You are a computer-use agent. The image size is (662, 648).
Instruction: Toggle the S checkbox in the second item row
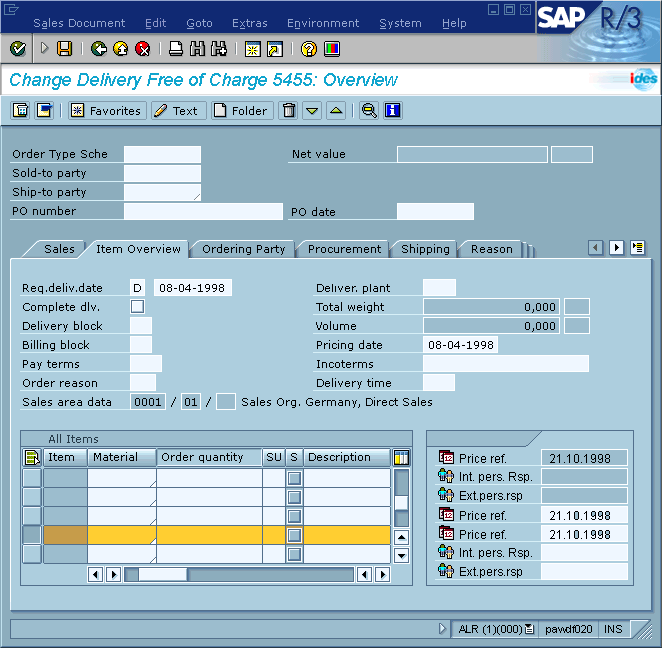click(294, 497)
